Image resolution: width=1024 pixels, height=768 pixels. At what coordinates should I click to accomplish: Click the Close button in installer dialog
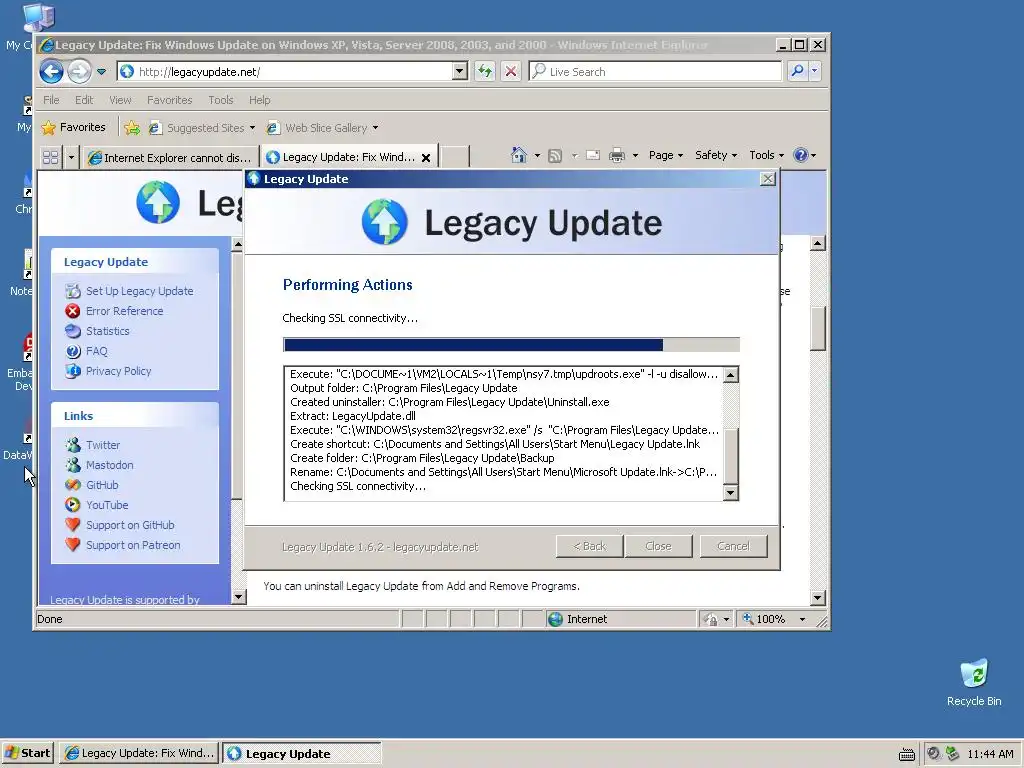[x=658, y=546]
